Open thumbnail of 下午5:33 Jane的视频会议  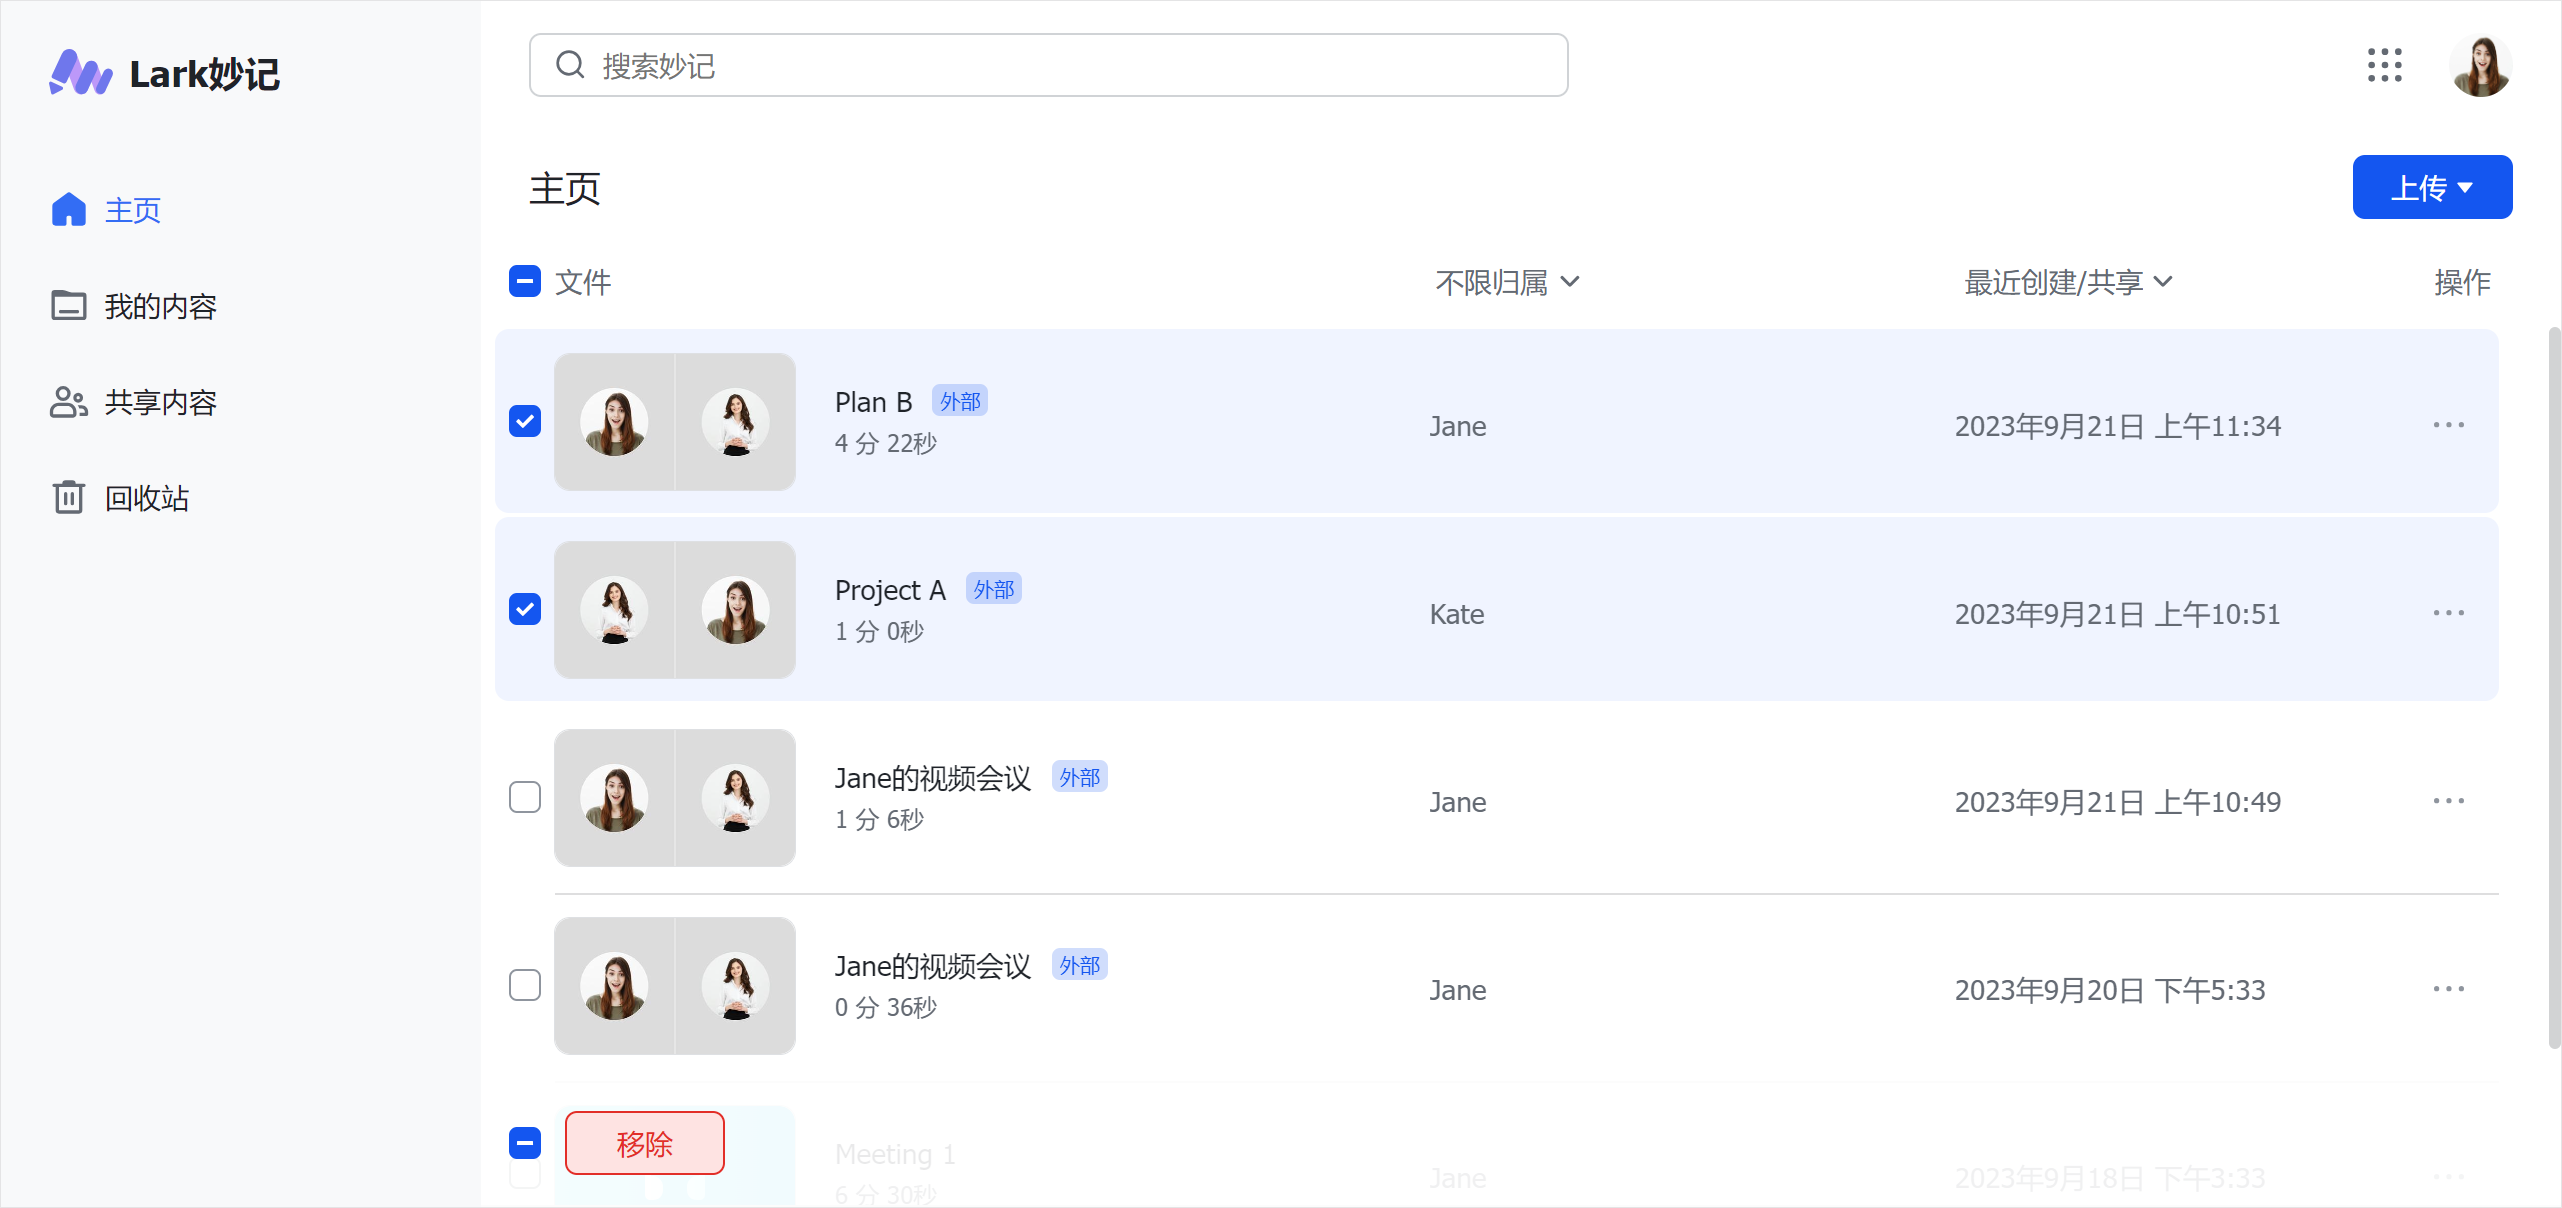tap(675, 985)
